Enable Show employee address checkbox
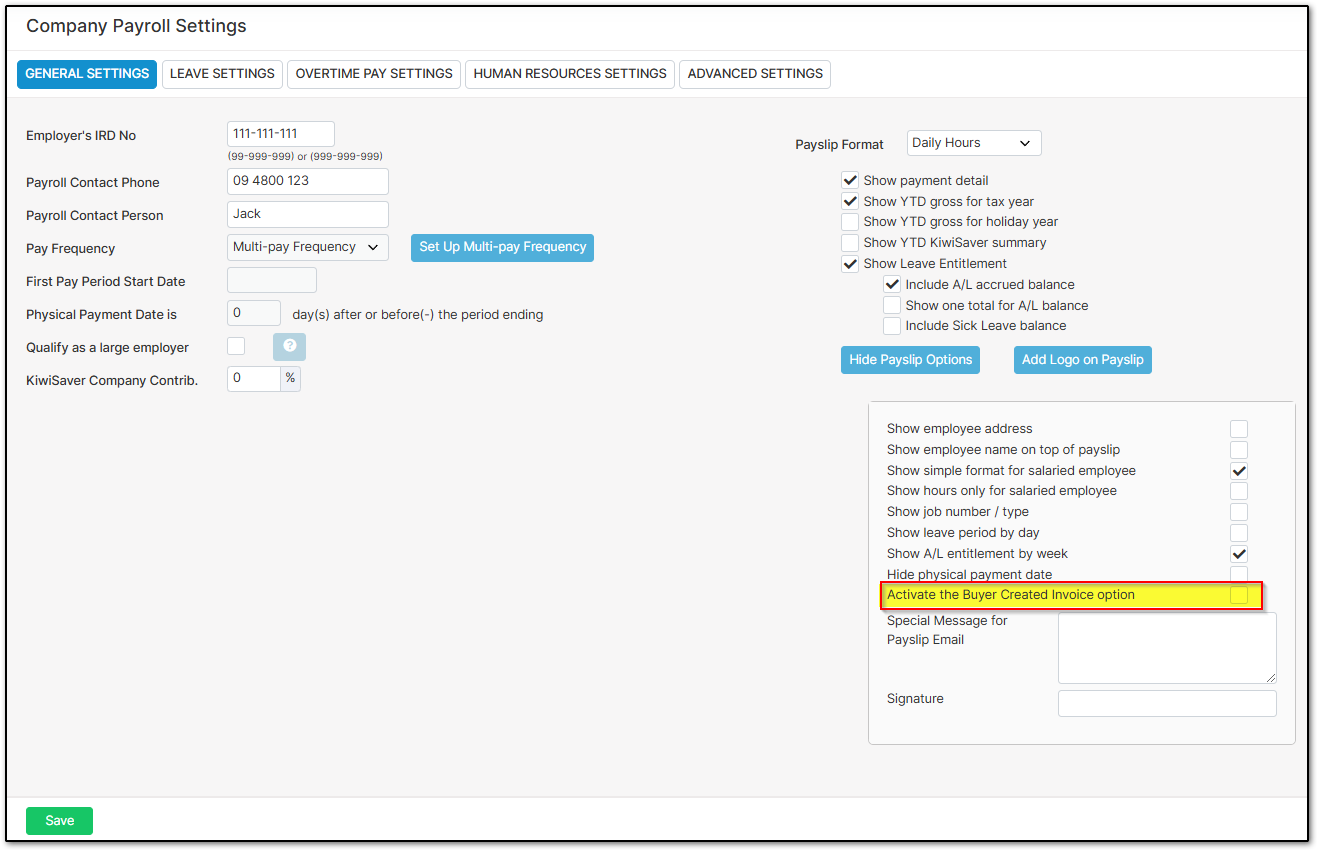This screenshot has height=851, width=1318. (x=1239, y=429)
